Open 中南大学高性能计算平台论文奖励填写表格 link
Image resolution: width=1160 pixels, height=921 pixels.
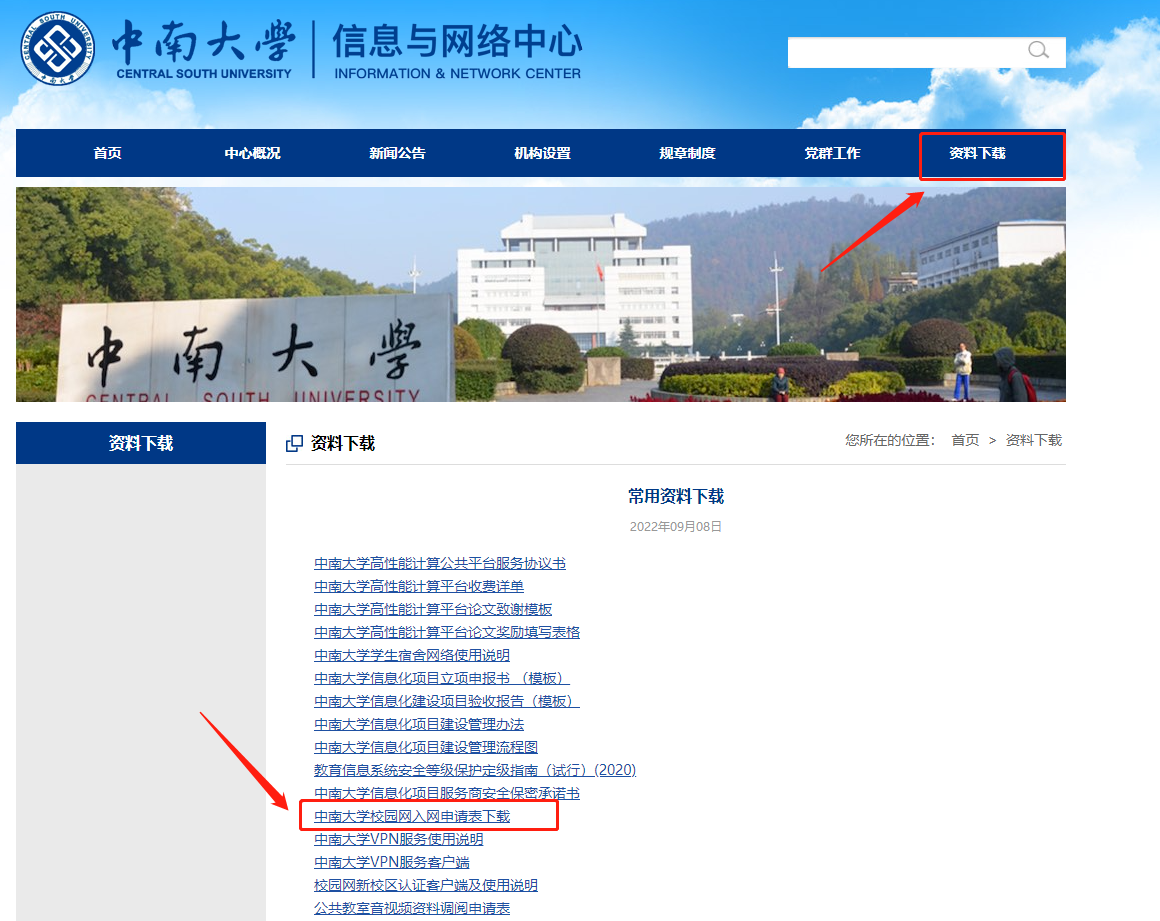447,632
